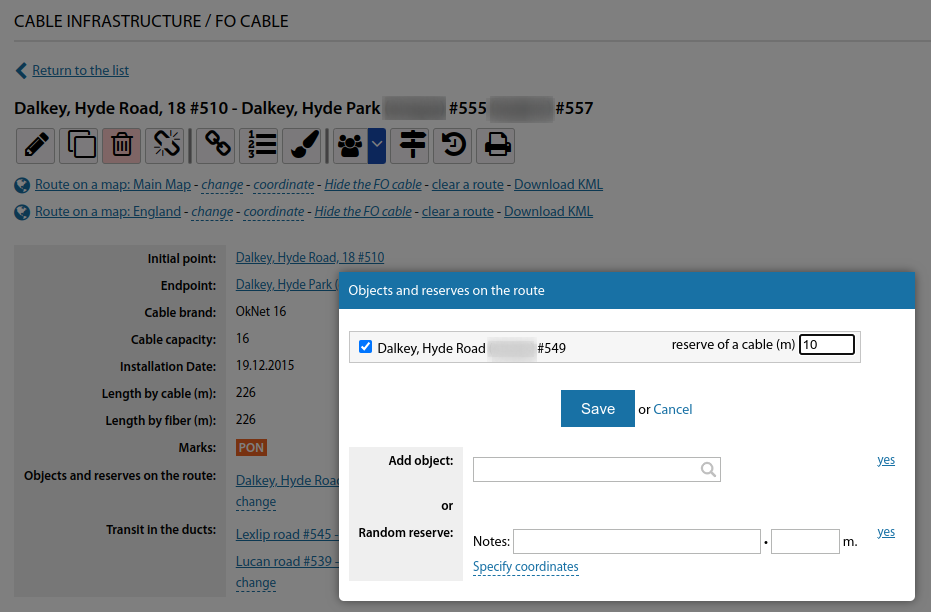Click the printer icon
931x612 pixels.
tap(496, 146)
